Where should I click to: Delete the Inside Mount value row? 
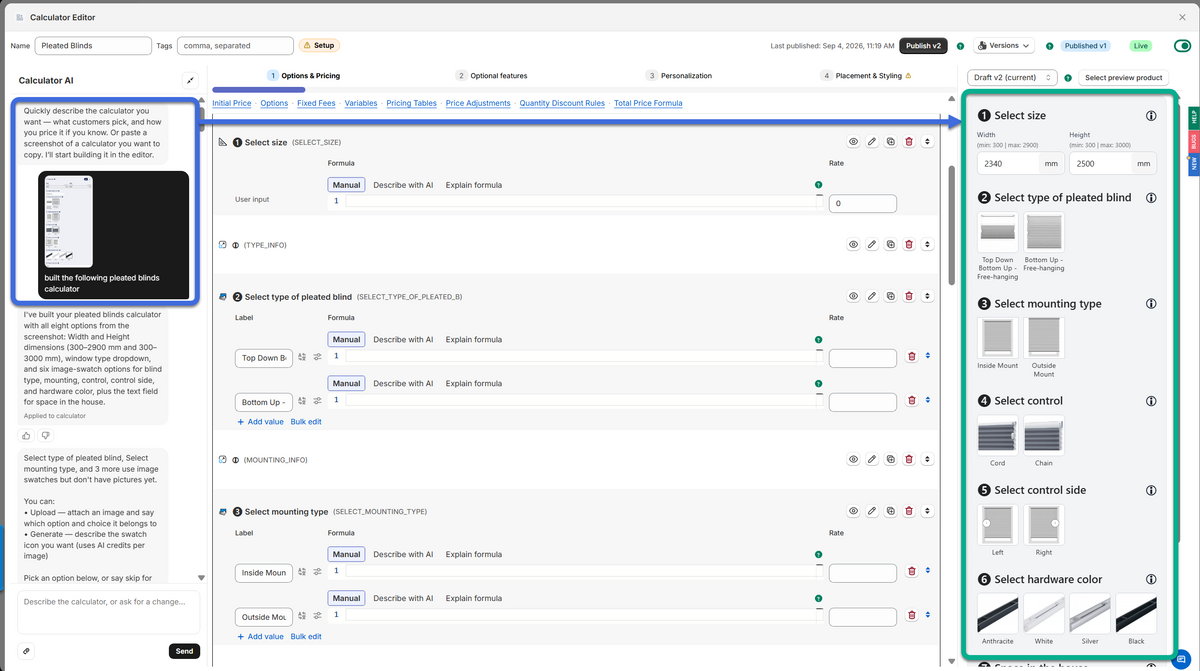(x=912, y=571)
